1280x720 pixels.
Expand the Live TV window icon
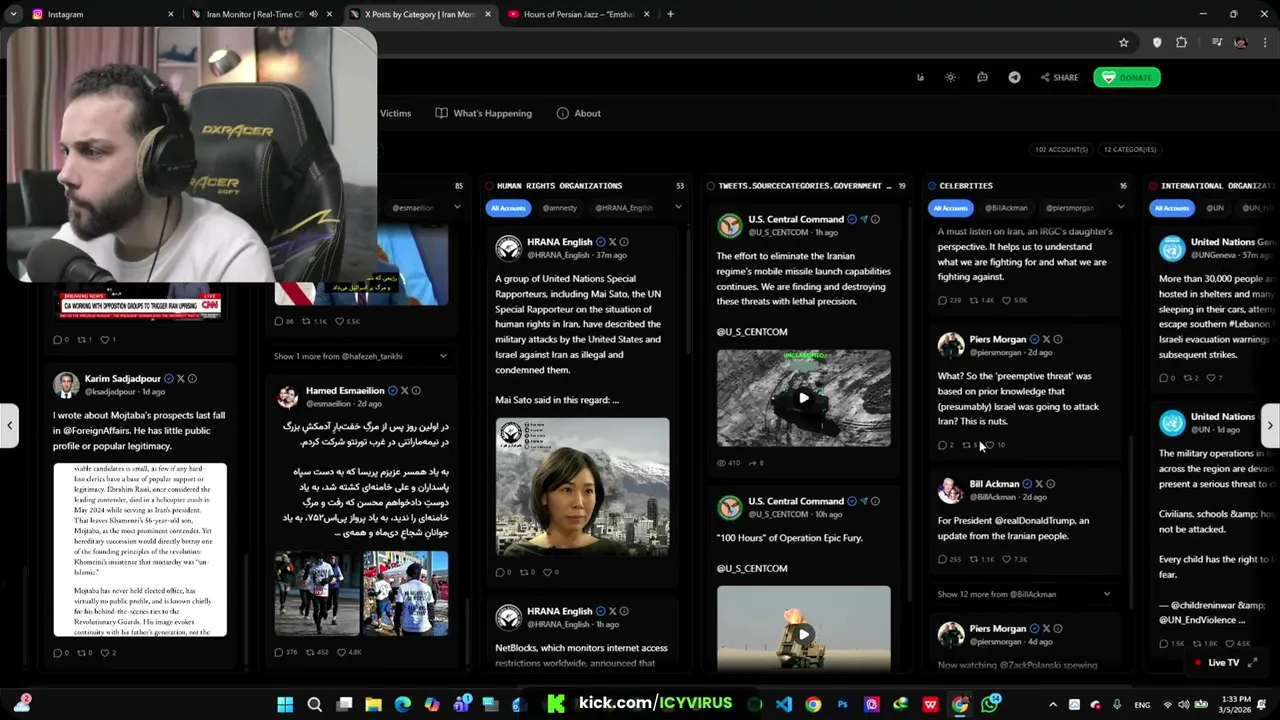[x=1252, y=662]
